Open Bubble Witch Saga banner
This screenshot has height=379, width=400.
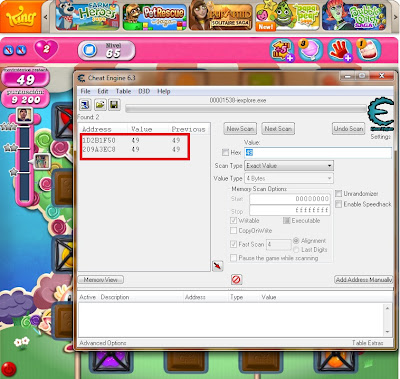(x=354, y=16)
